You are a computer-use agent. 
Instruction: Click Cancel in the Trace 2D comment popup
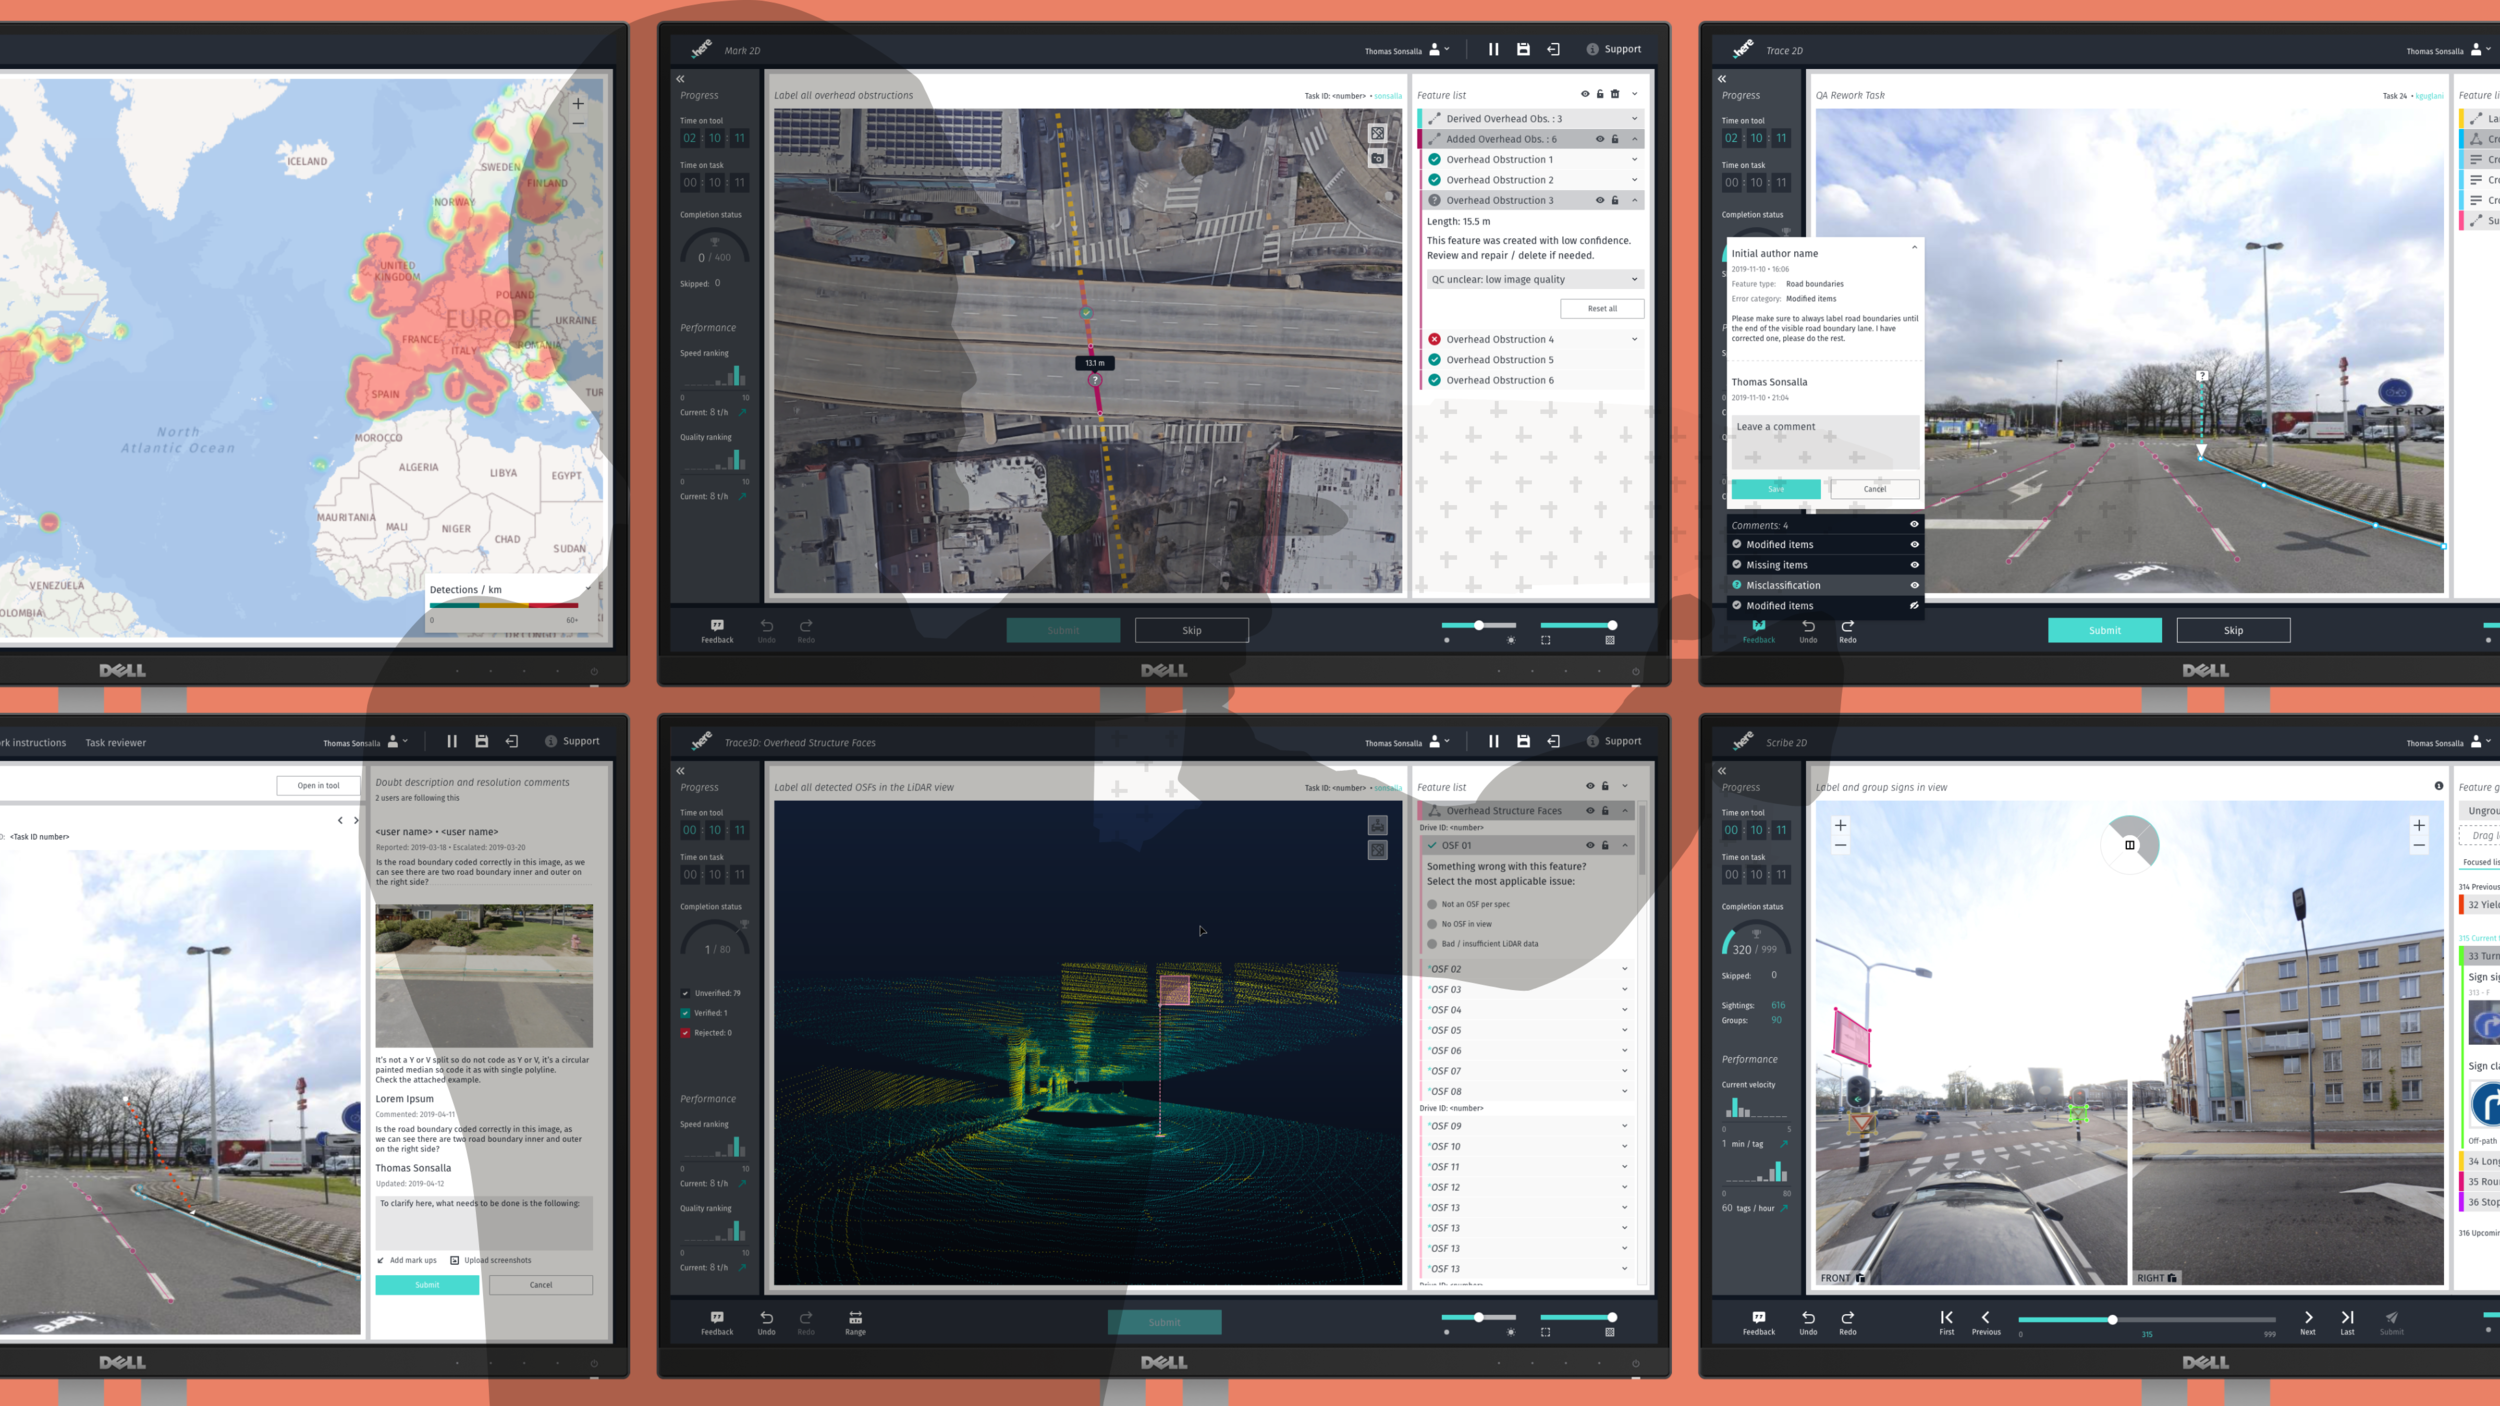tap(1874, 489)
